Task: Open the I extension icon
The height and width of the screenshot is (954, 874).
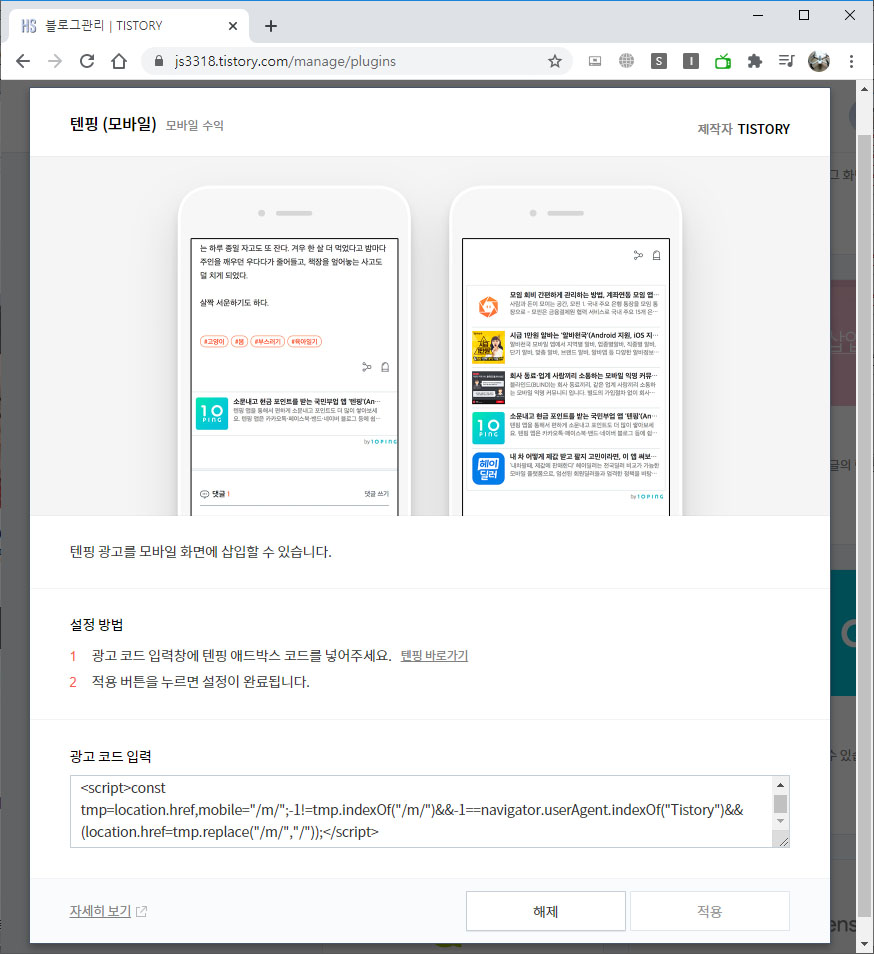Action: pyautogui.click(x=690, y=61)
